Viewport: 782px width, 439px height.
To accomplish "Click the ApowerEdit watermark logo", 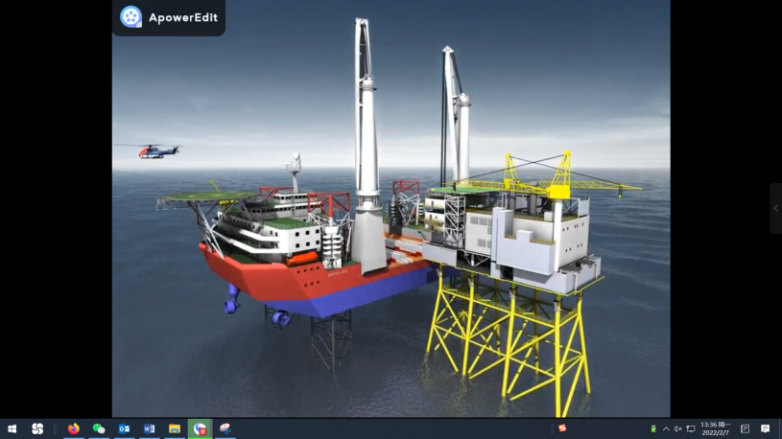I will click(131, 16).
